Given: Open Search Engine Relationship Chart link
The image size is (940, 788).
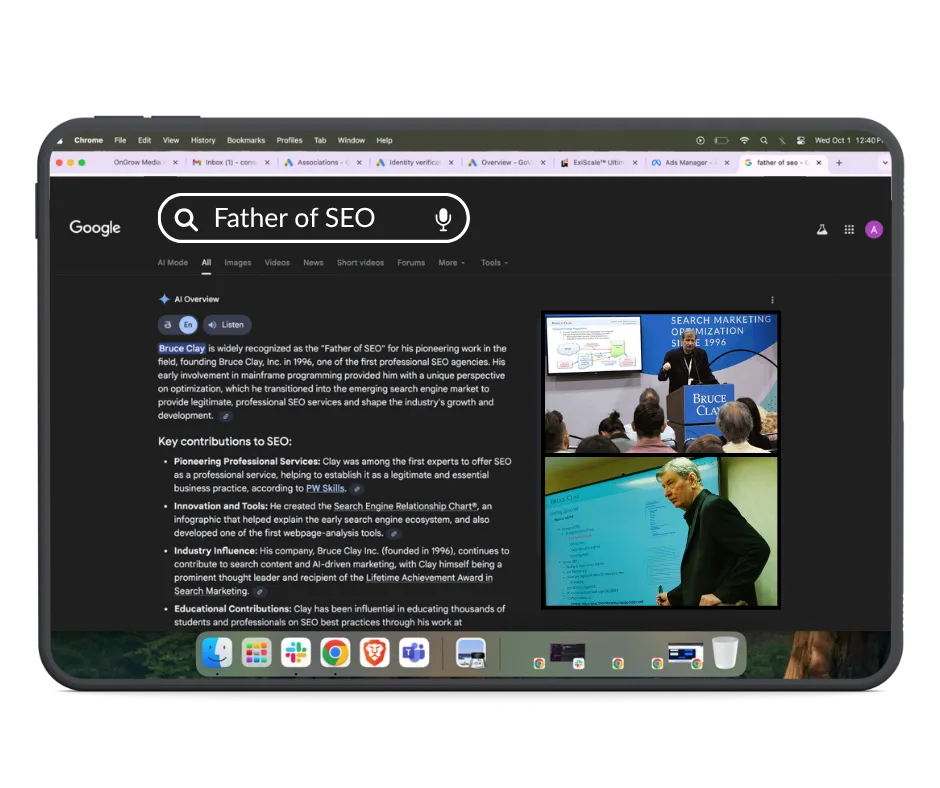Looking at the screenshot, I should 405,506.
